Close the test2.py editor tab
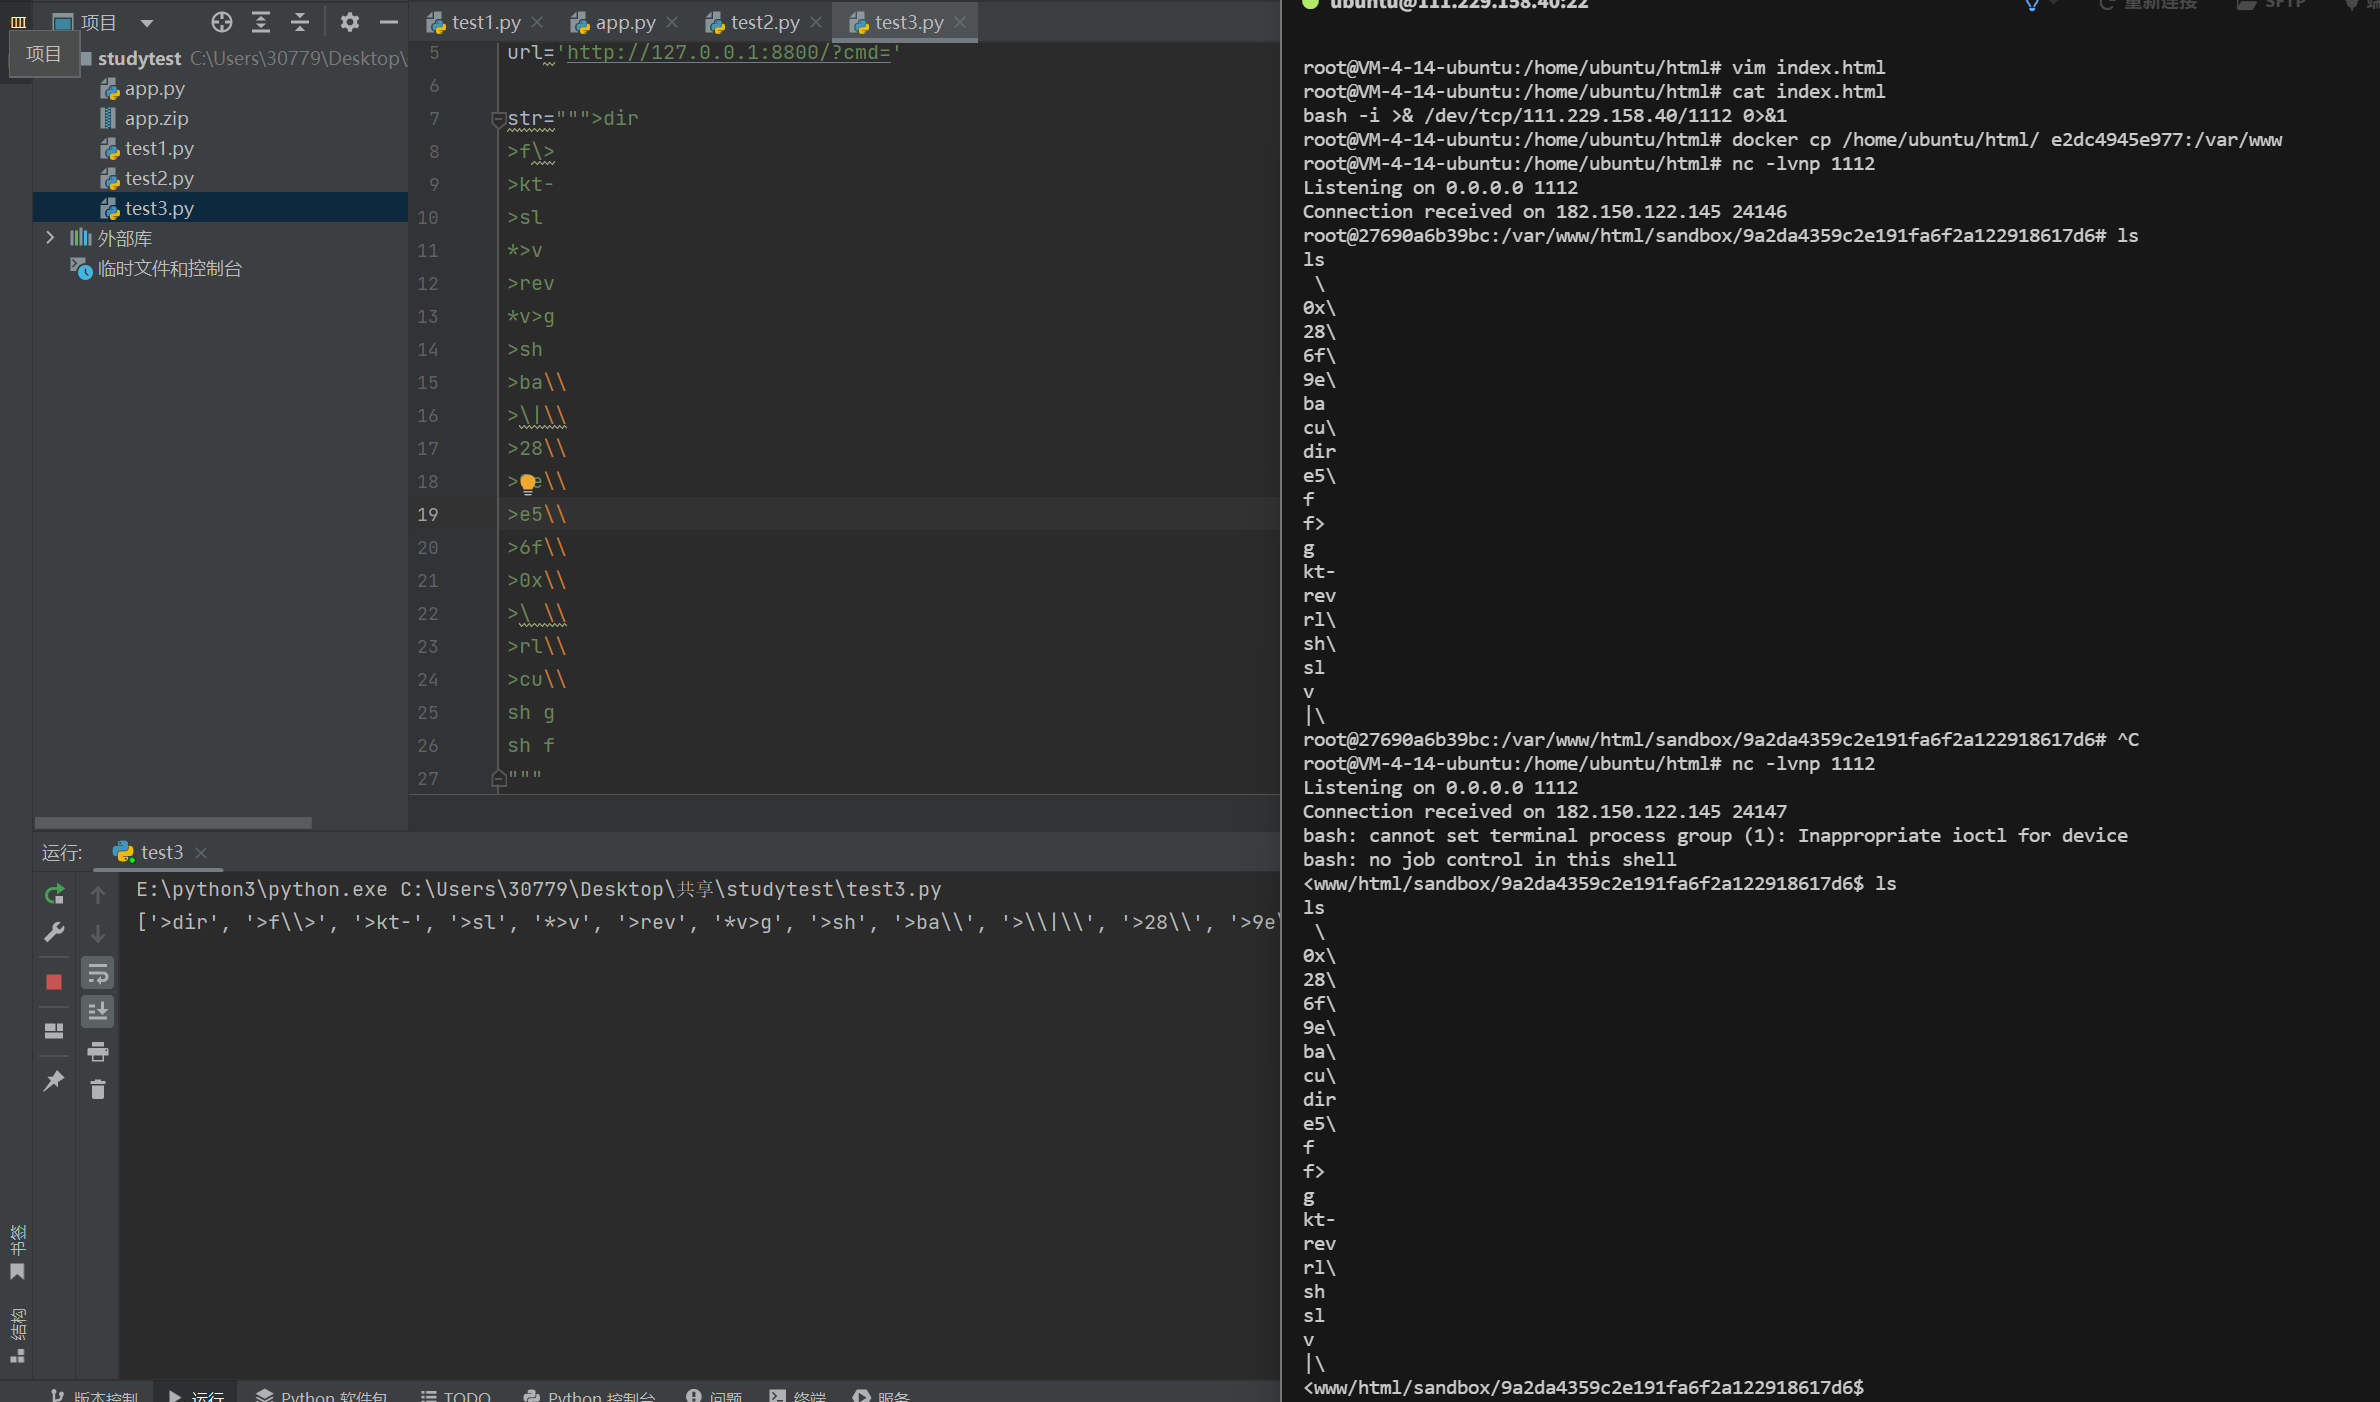This screenshot has width=2380, height=1402. coord(816,22)
